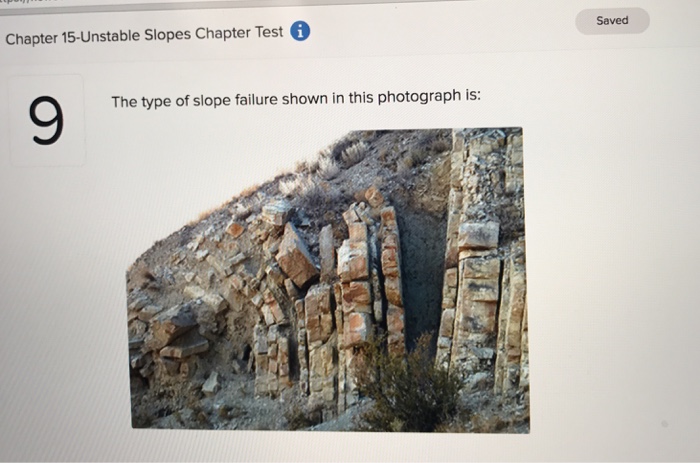Image resolution: width=700 pixels, height=463 pixels.
Task: Open the slope failure photograph
Action: pos(329,279)
